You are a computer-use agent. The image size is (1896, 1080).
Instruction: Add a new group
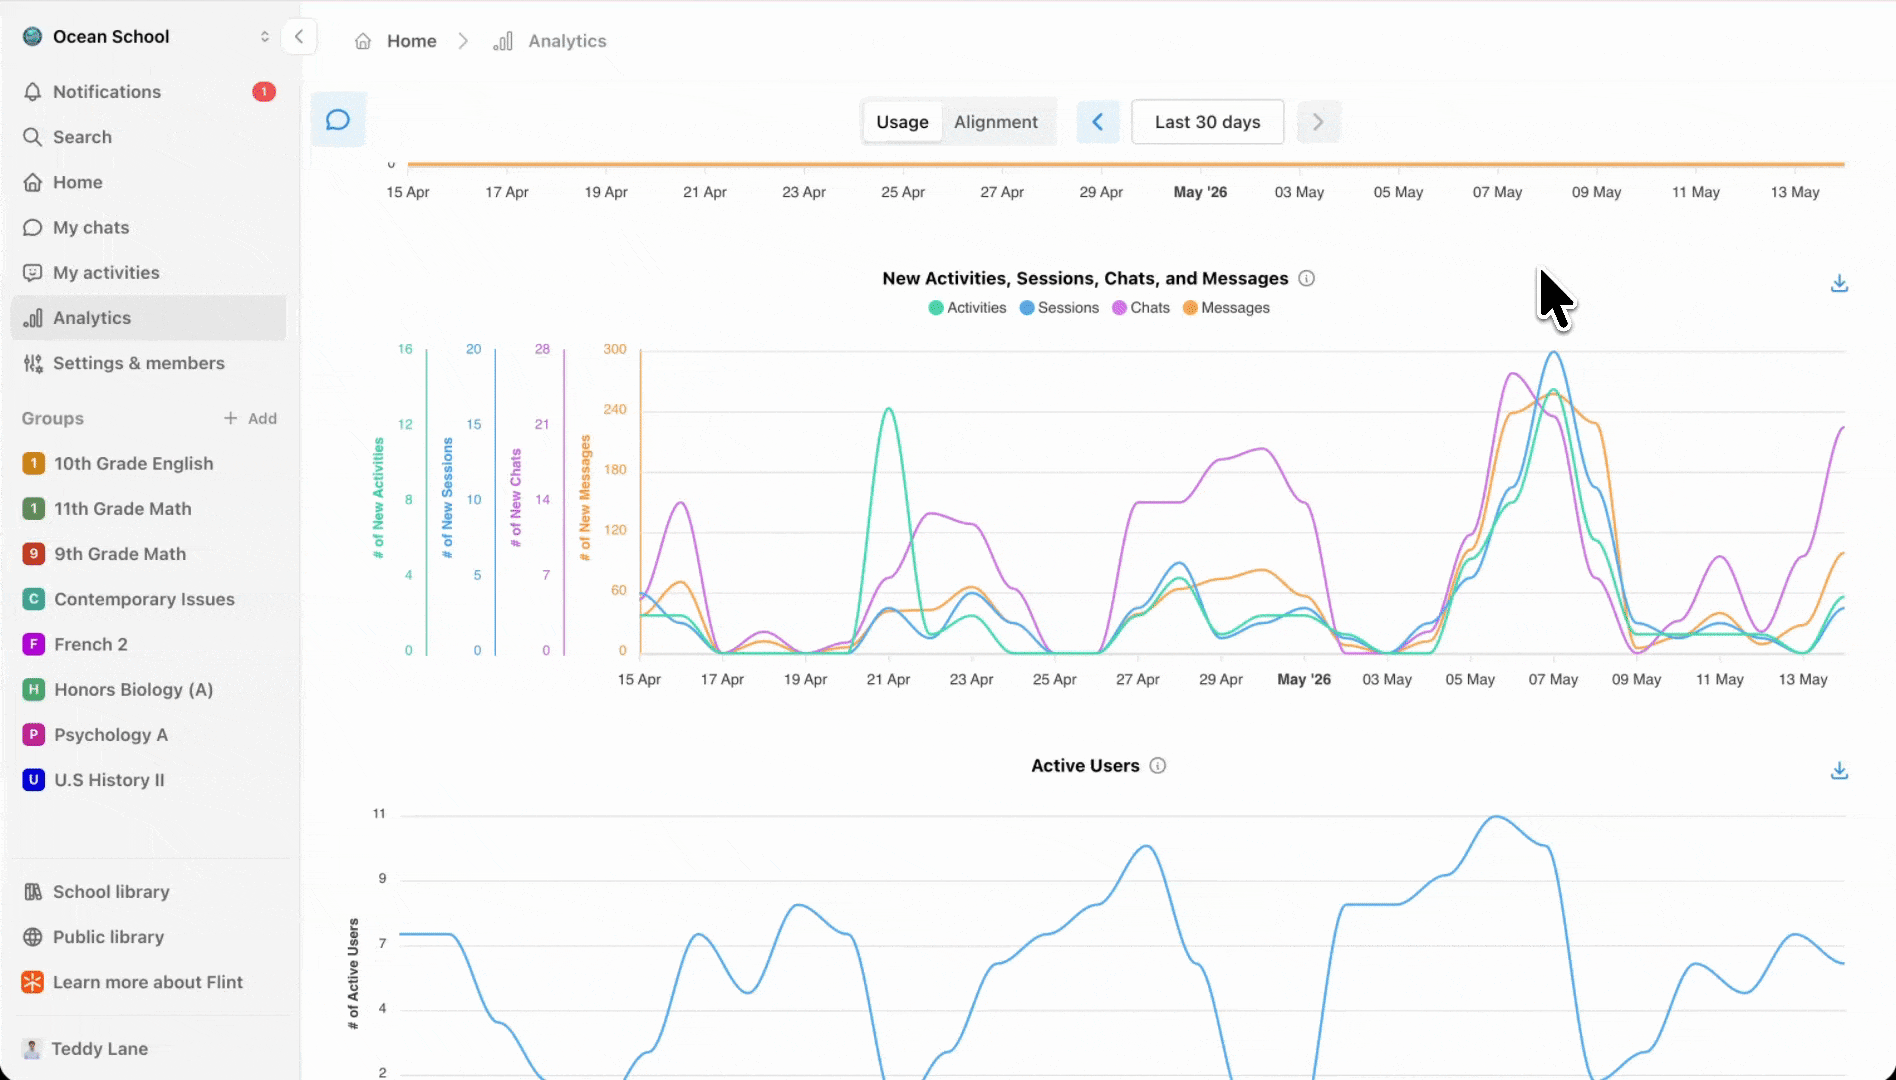[x=250, y=418]
